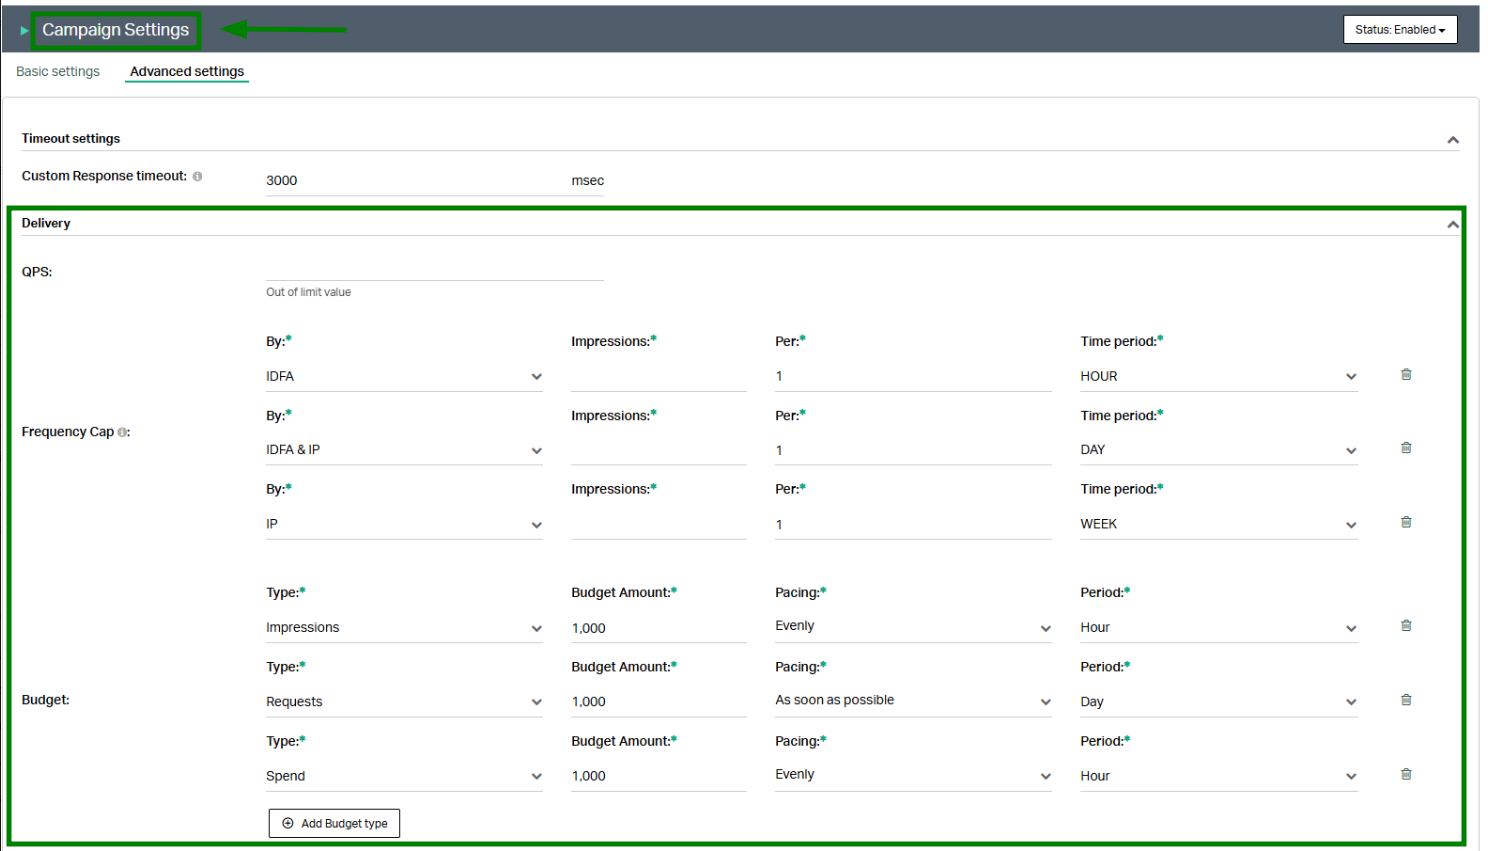This screenshot has height=851, width=1488.
Task: Delete the IDFA & IP frequency cap row
Action: (1406, 448)
